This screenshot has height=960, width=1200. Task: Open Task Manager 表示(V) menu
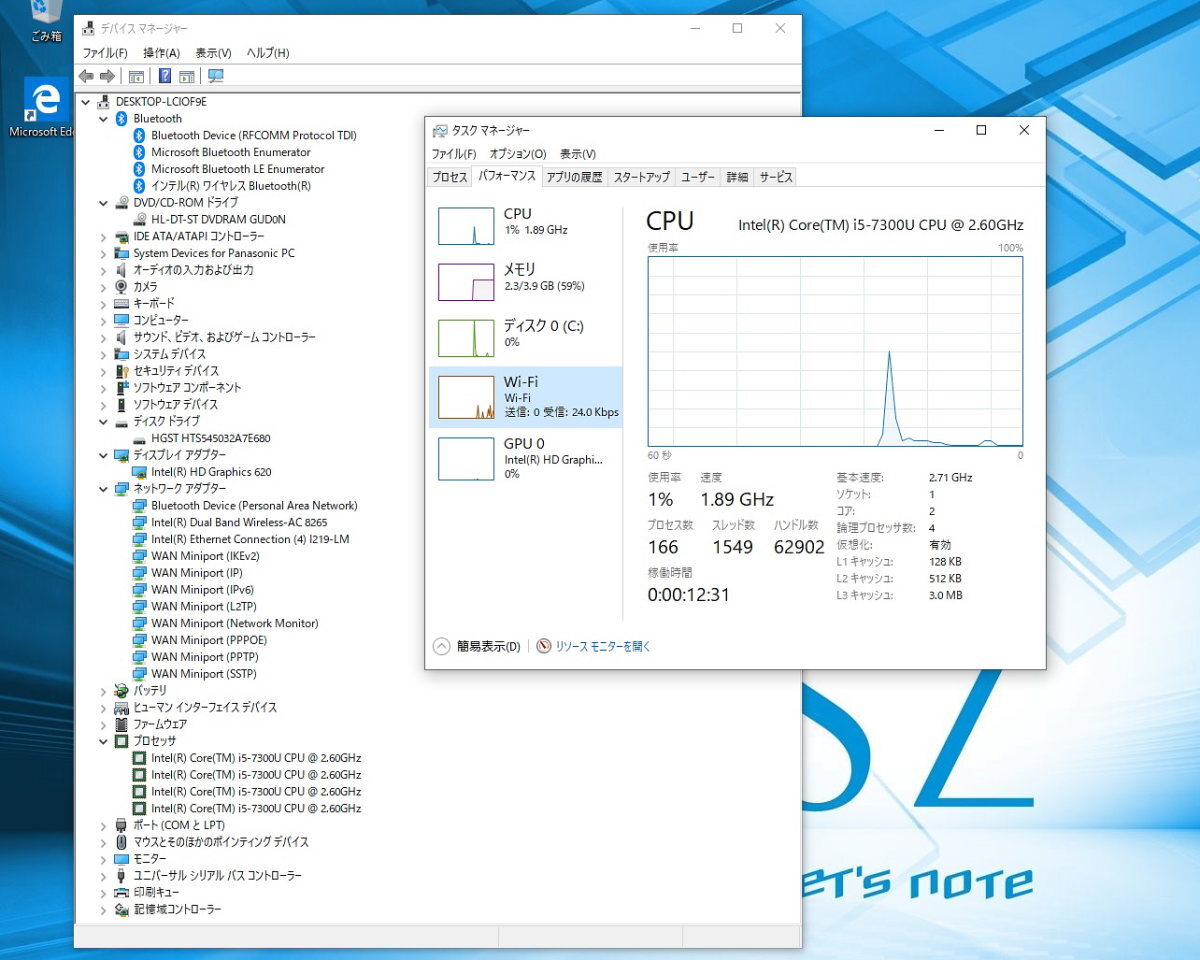pos(577,154)
